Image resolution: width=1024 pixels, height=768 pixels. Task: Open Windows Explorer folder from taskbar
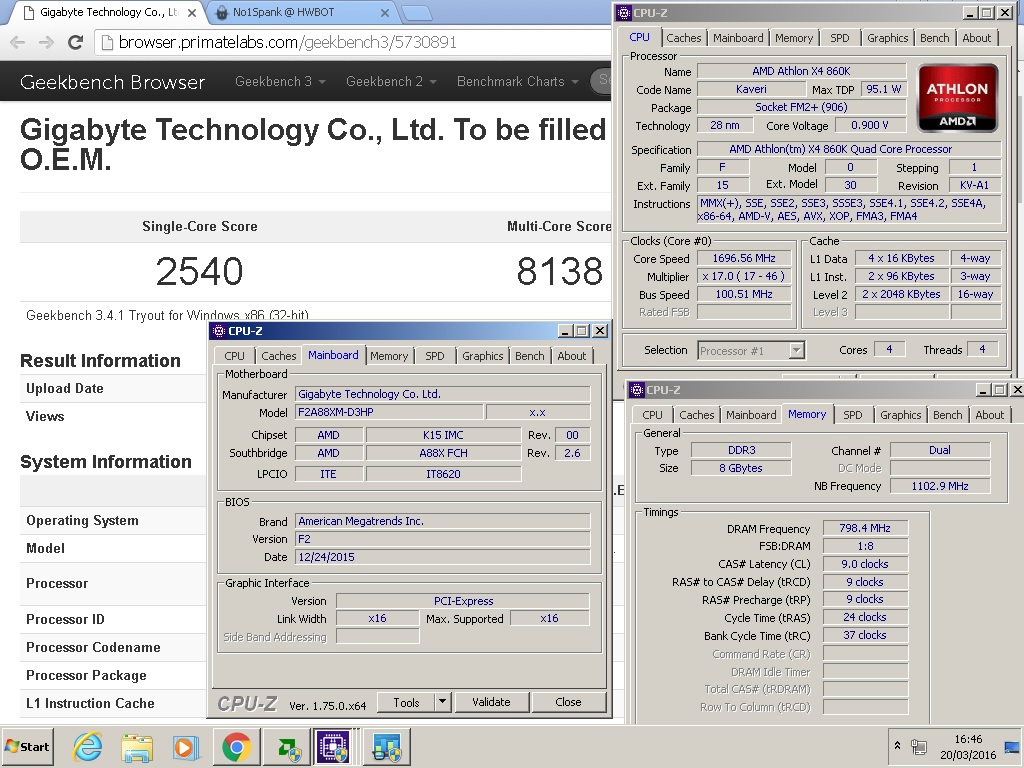[x=137, y=746]
